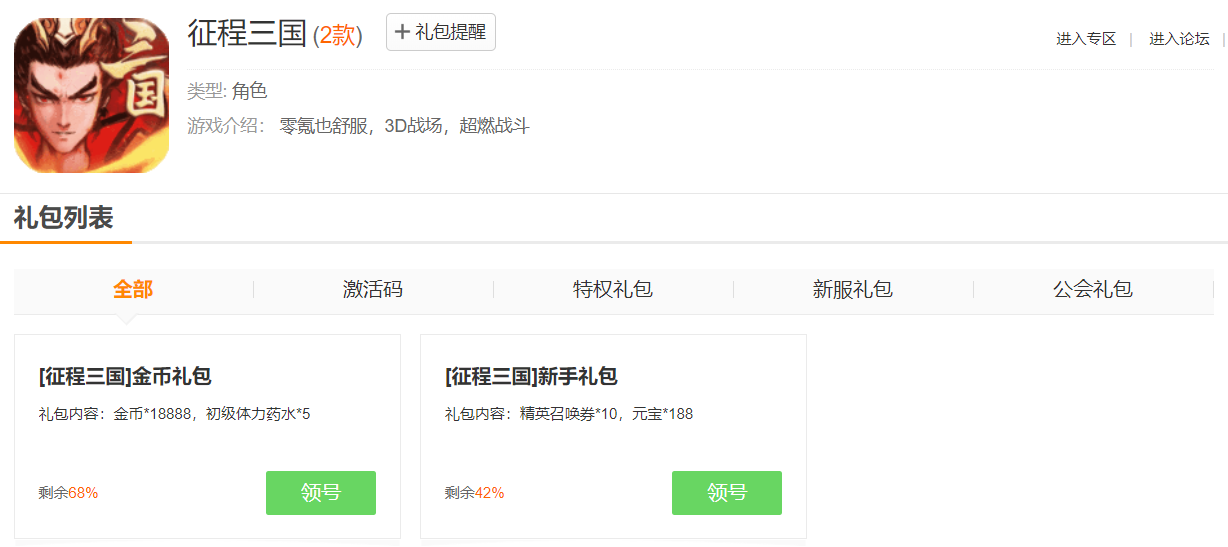Click the 礼包提醒 plus button
This screenshot has width=1228, height=547.
tap(440, 32)
